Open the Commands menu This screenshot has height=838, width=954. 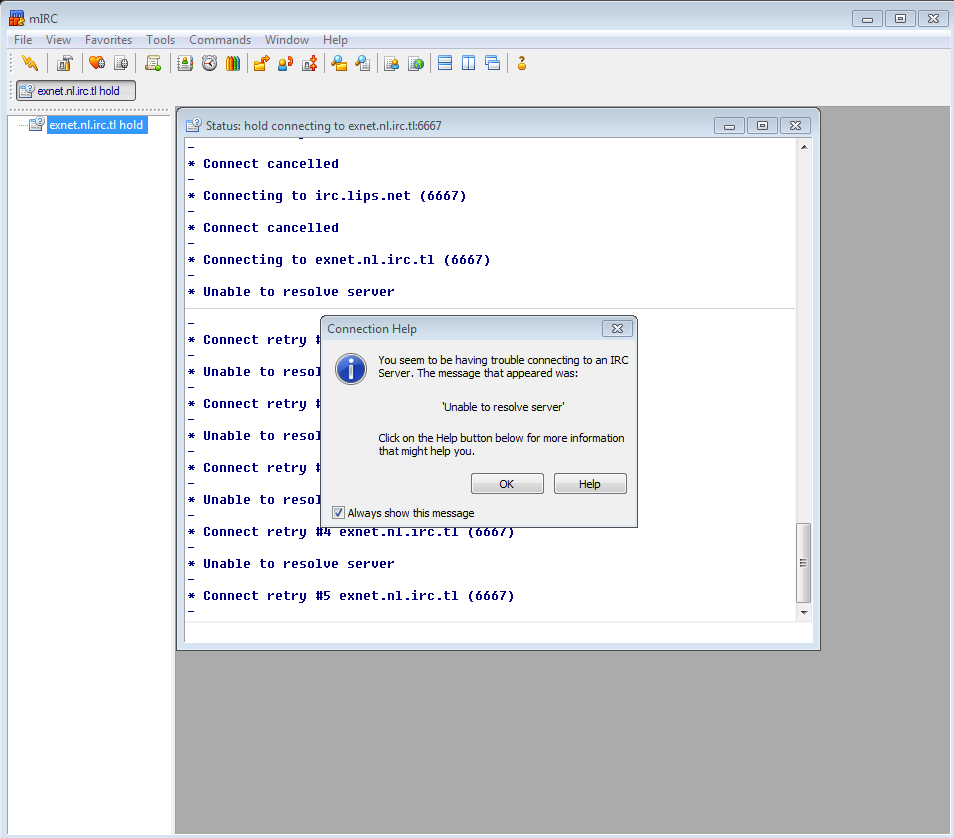pyautogui.click(x=220, y=40)
